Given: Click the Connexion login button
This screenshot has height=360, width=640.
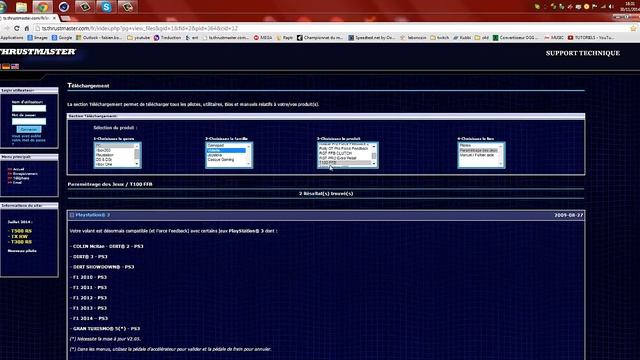Looking at the screenshot, I should click(x=29, y=129).
